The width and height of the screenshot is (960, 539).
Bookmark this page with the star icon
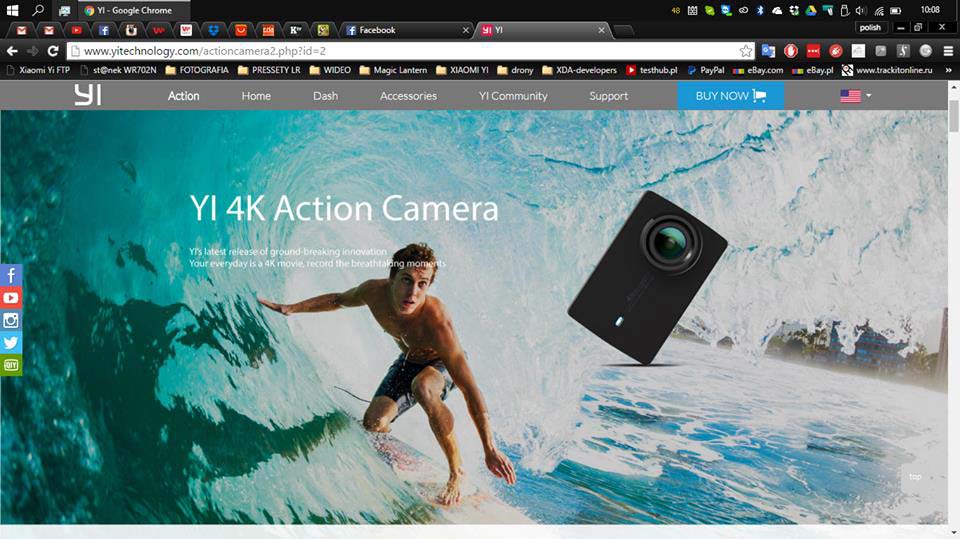tap(745, 51)
